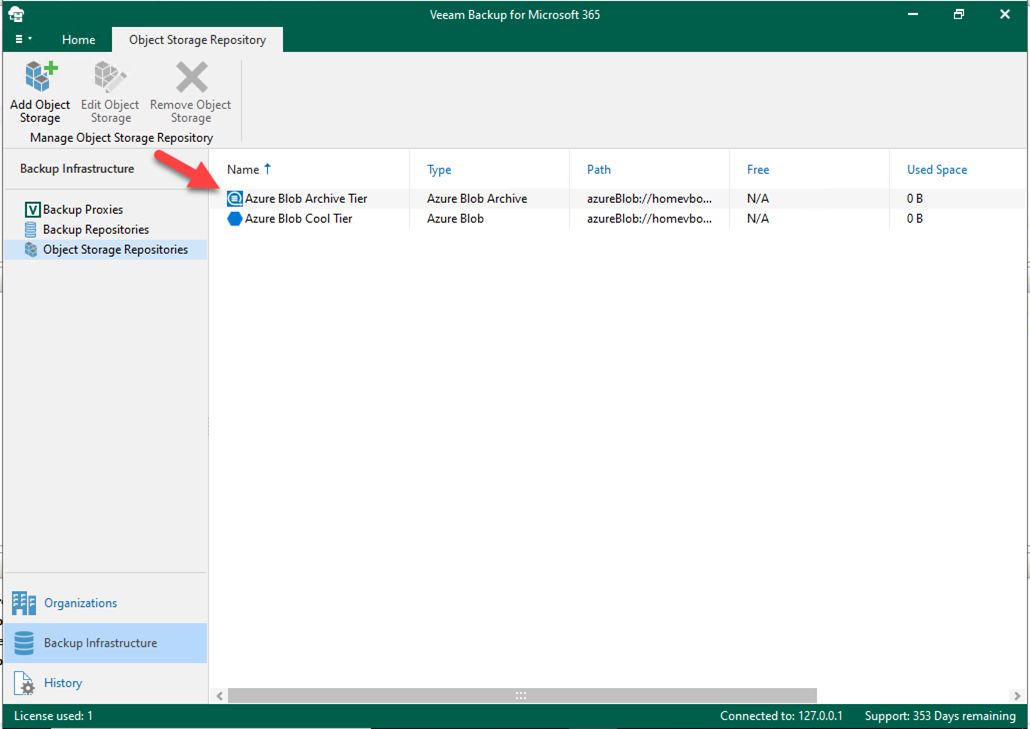Click the path cell of Azure Blob Cool Tier
The height and width of the screenshot is (729, 1030).
[649, 219]
